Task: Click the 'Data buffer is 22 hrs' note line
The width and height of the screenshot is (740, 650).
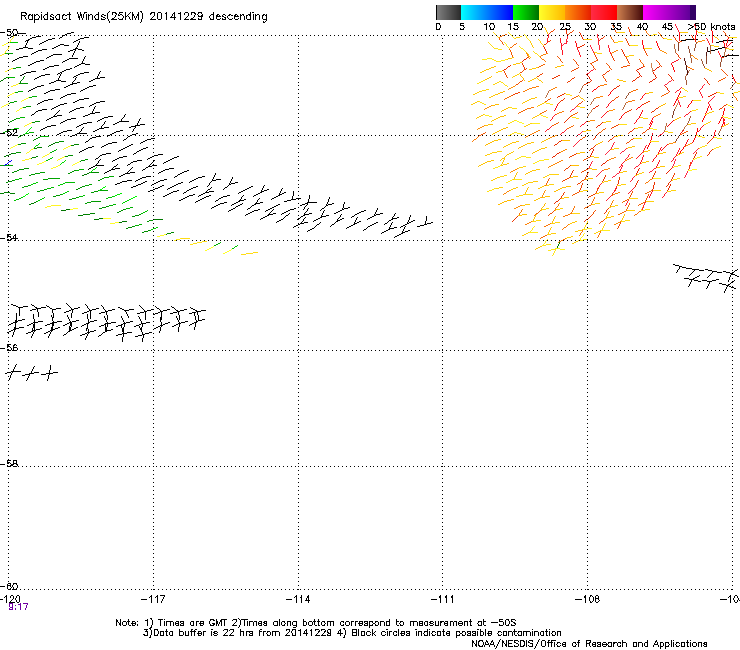Action: coord(352,633)
